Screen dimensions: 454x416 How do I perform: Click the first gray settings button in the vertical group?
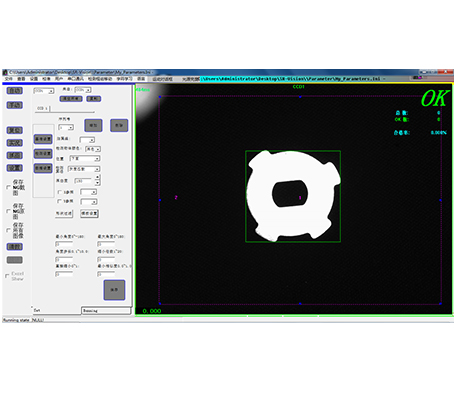43,139
